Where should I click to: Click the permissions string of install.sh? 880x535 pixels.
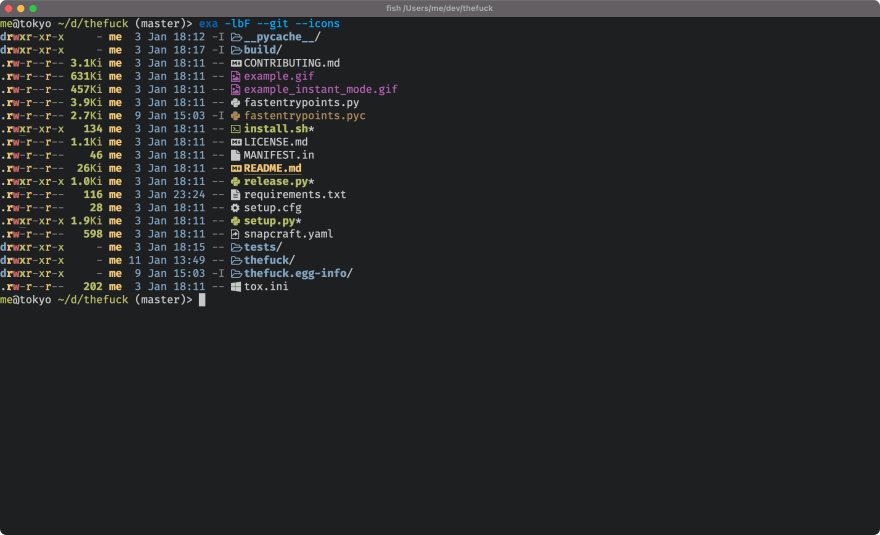[x=32, y=129]
